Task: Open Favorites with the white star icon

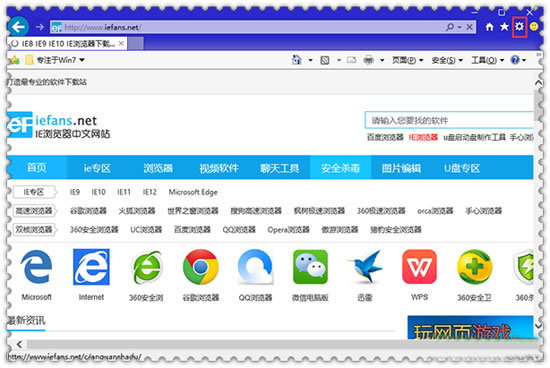Action: click(504, 27)
